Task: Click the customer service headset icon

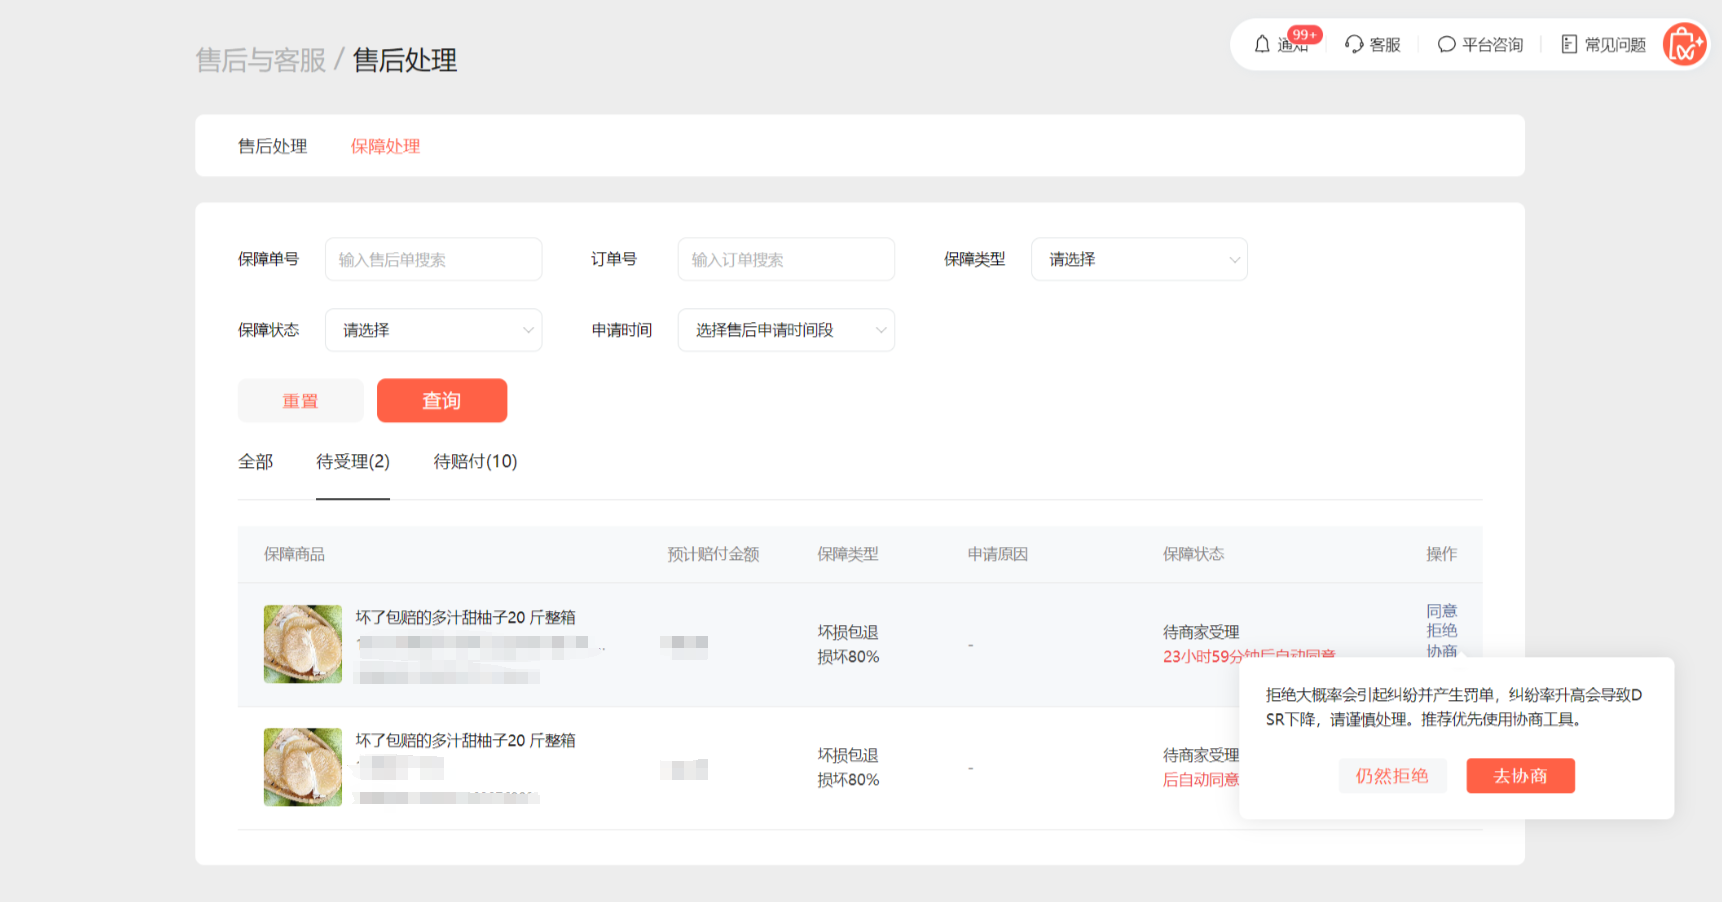Action: pyautogui.click(x=1354, y=44)
